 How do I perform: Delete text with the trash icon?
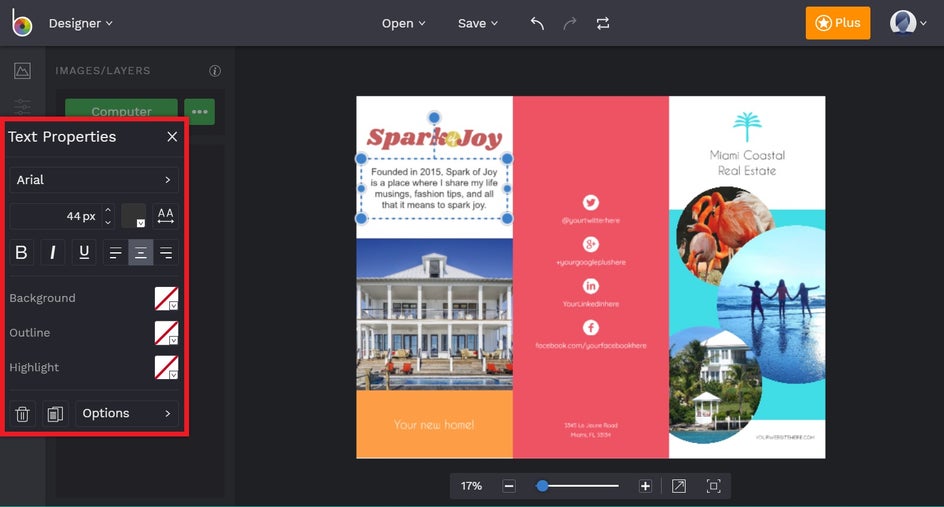[23, 413]
